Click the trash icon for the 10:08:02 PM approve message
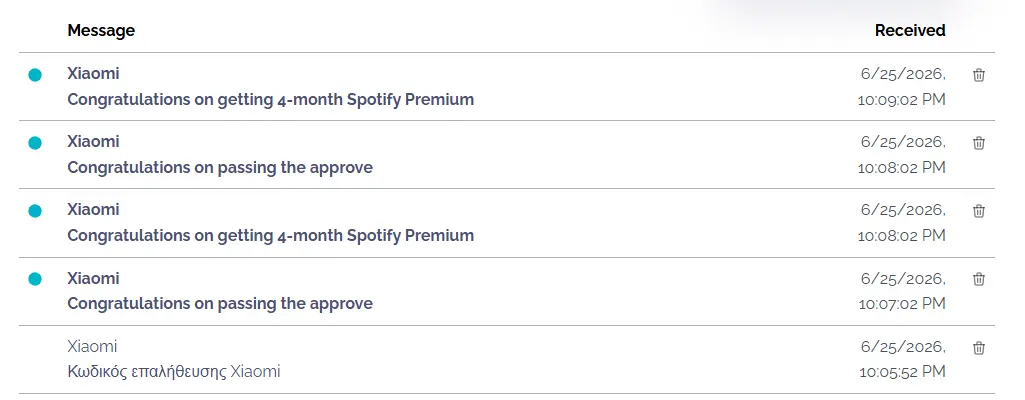1025x400 pixels. coord(979,143)
